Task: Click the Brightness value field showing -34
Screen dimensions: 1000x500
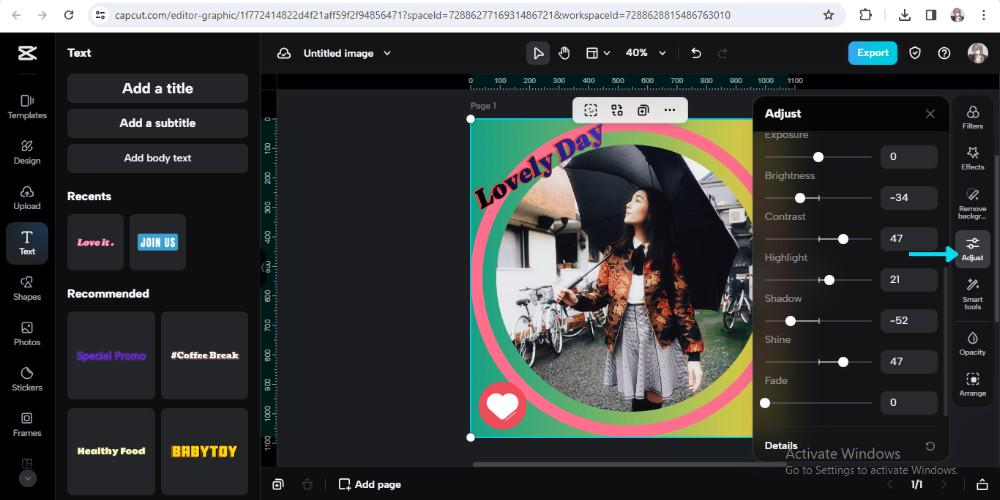Action: pos(909,198)
